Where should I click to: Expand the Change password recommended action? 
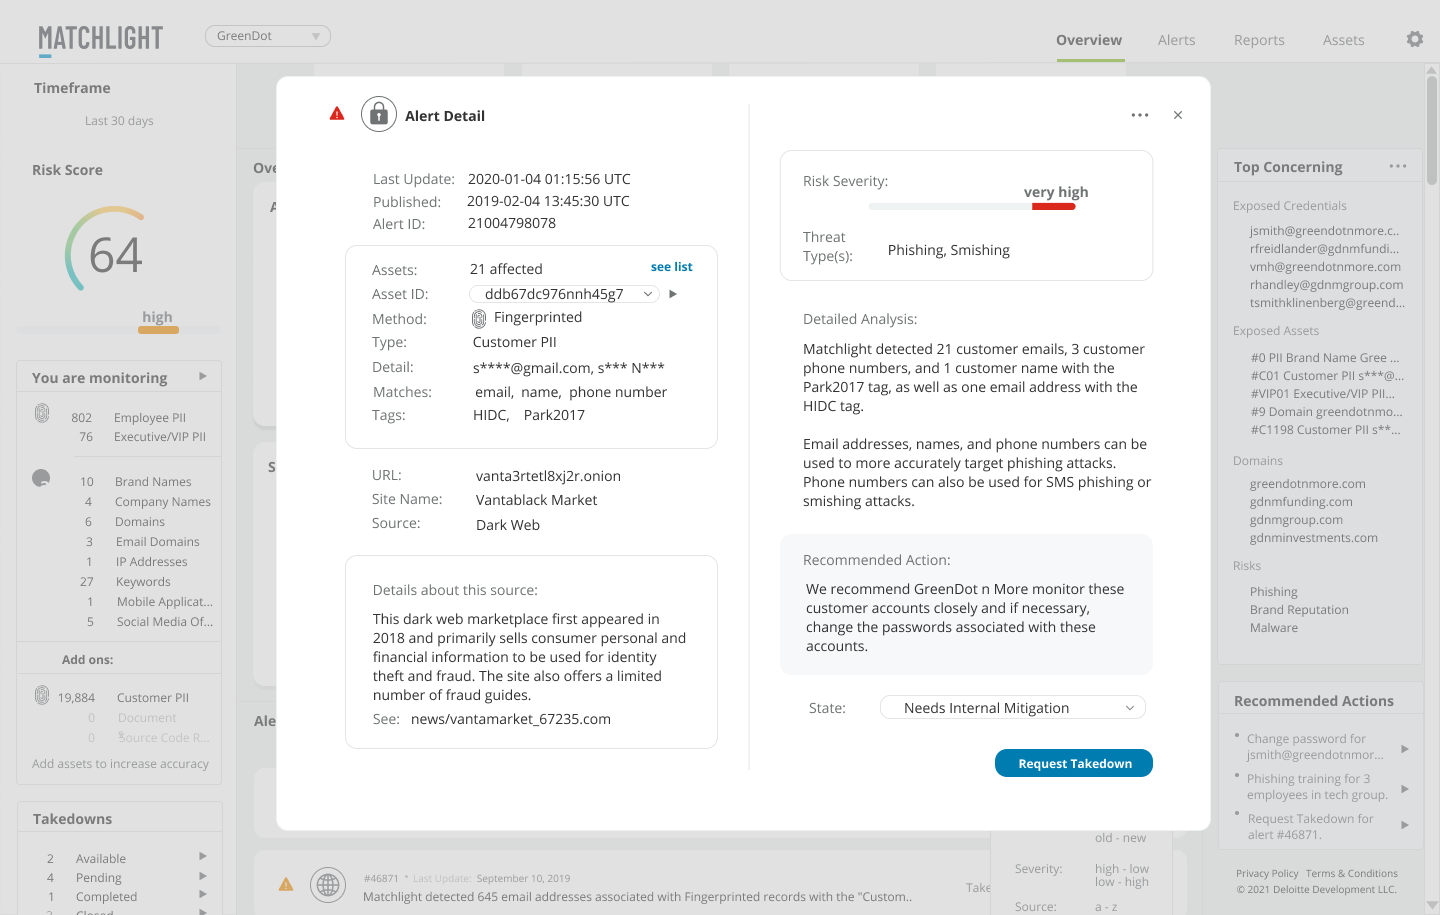(x=1405, y=748)
